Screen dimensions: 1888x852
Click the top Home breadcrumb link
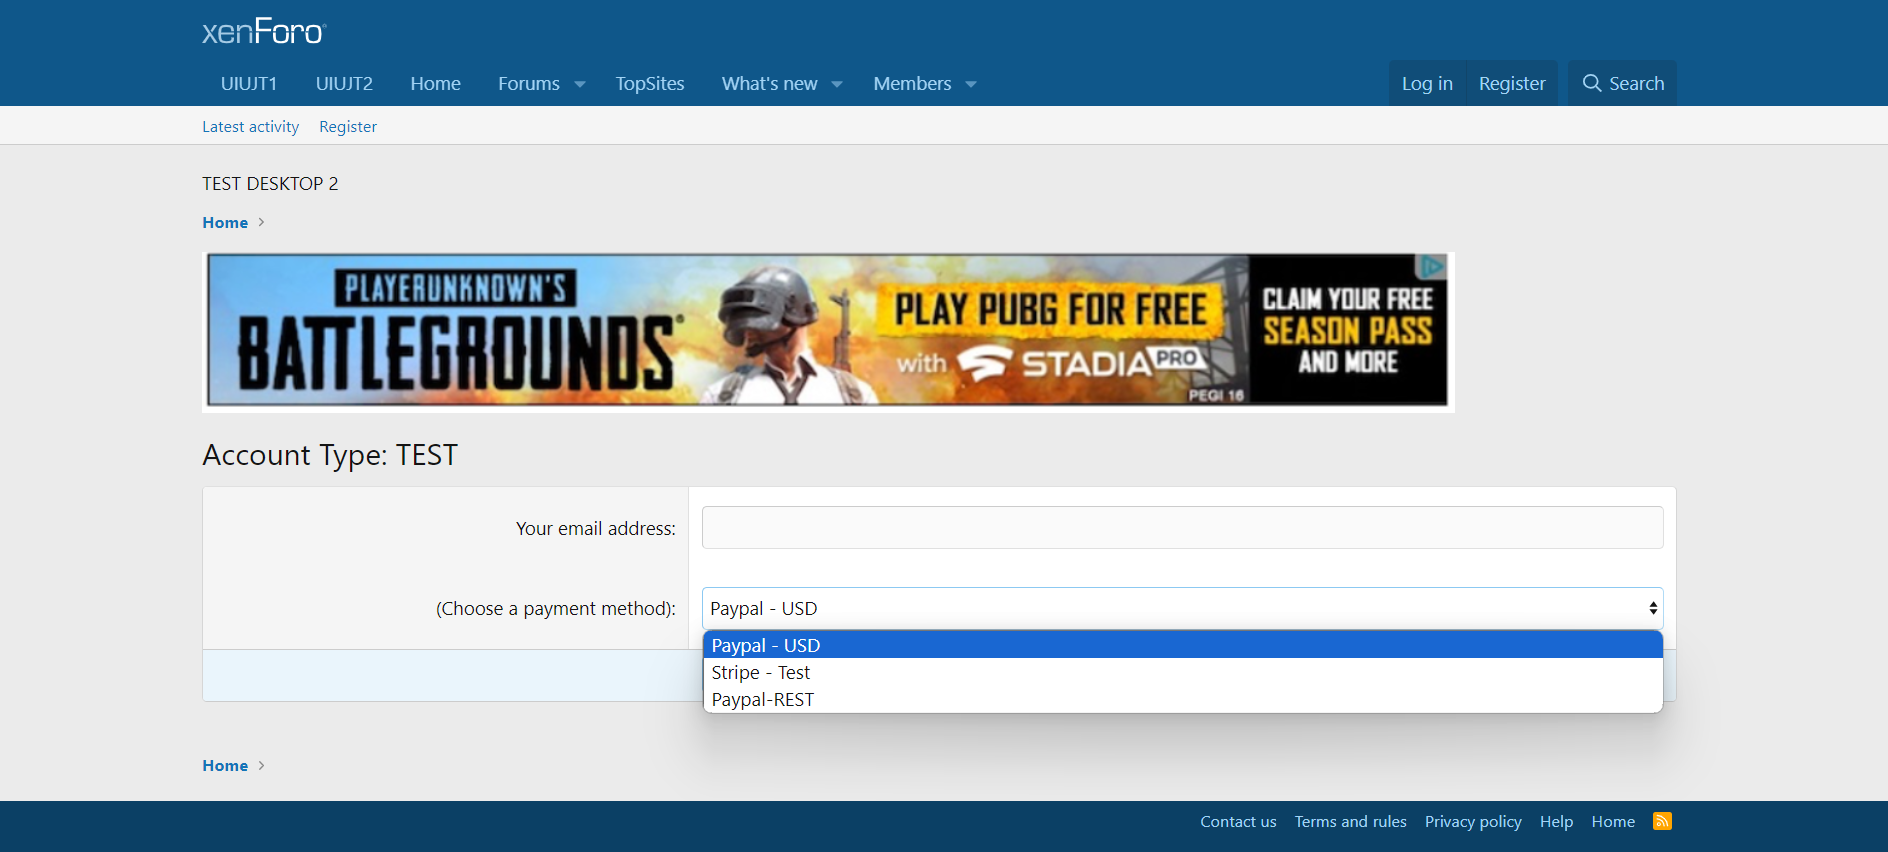225,223
